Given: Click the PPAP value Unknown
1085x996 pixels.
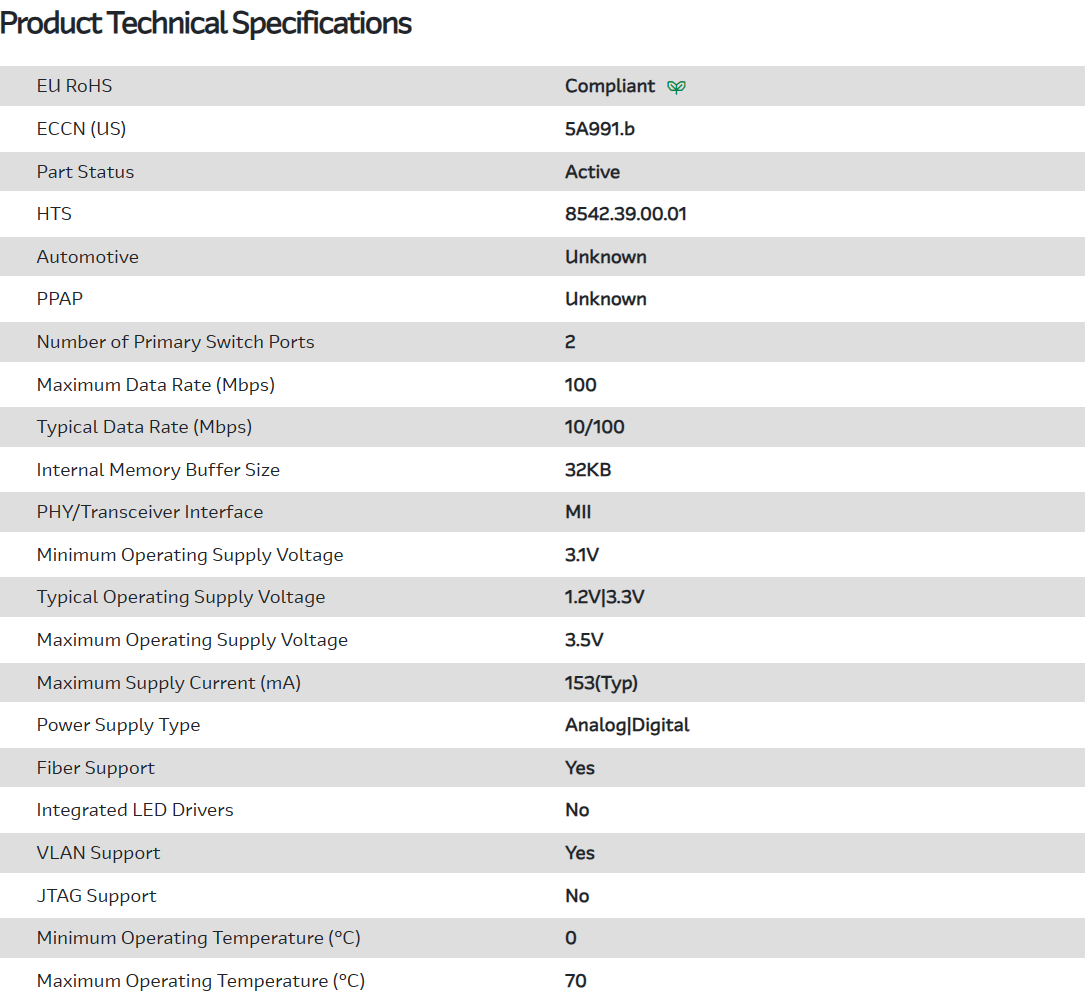Looking at the screenshot, I should point(605,299).
